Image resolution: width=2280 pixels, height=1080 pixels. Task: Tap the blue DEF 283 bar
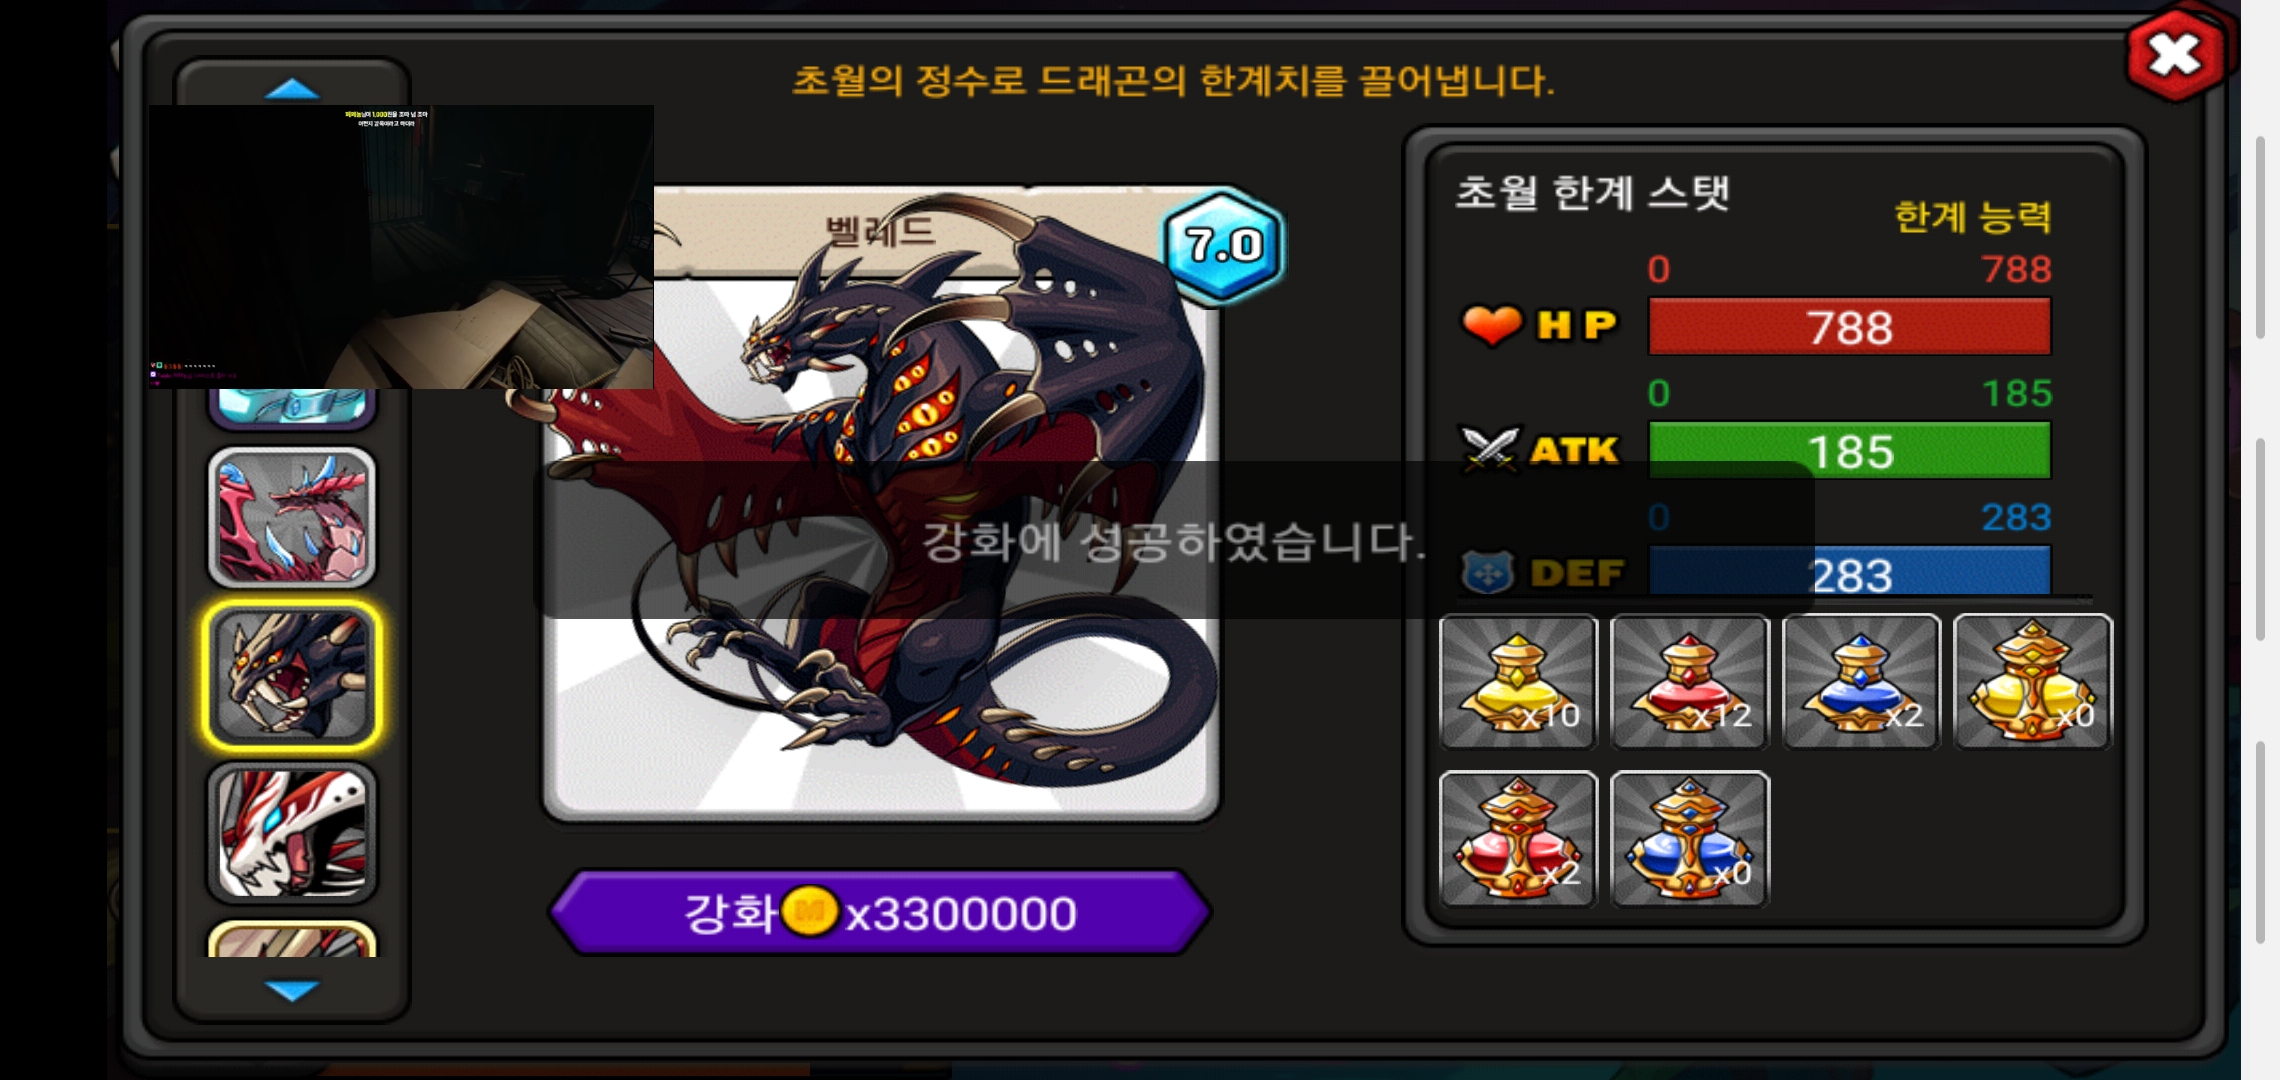coord(1850,572)
